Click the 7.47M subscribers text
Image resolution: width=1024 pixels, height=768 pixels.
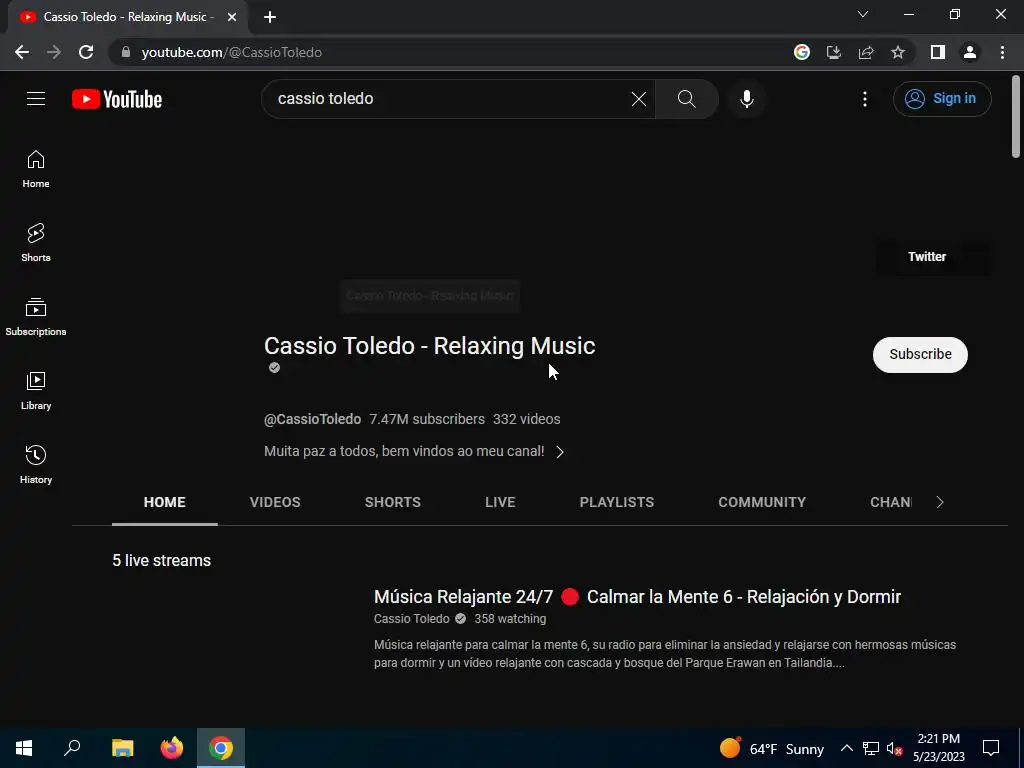click(x=427, y=419)
